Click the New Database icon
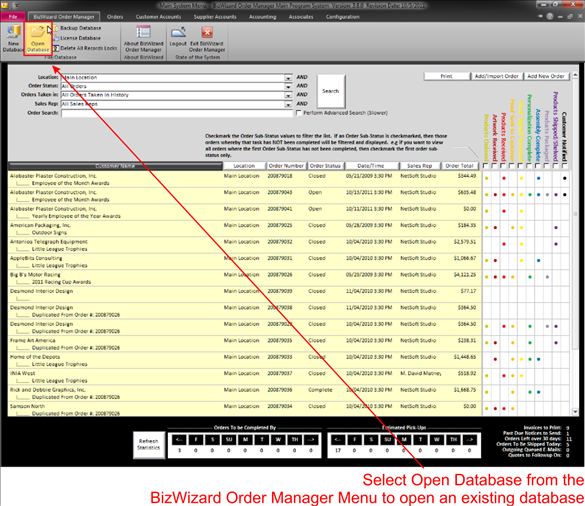The width and height of the screenshot is (585, 506). coord(13,32)
